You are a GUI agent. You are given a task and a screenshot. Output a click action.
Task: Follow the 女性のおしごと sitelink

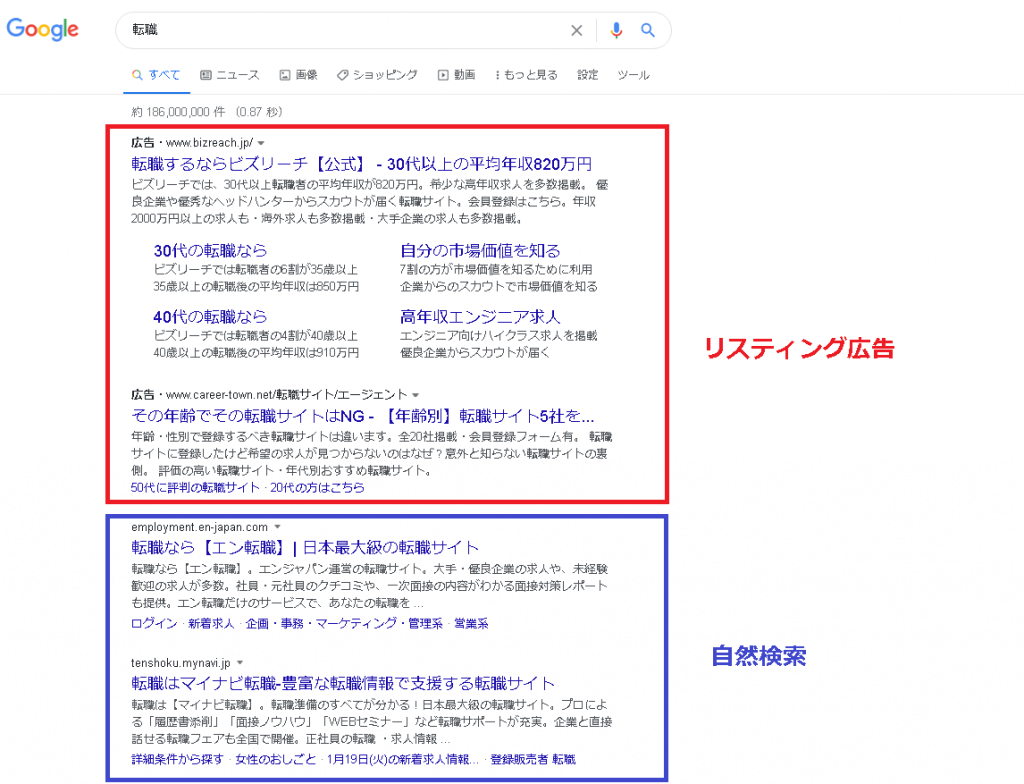tap(276, 759)
